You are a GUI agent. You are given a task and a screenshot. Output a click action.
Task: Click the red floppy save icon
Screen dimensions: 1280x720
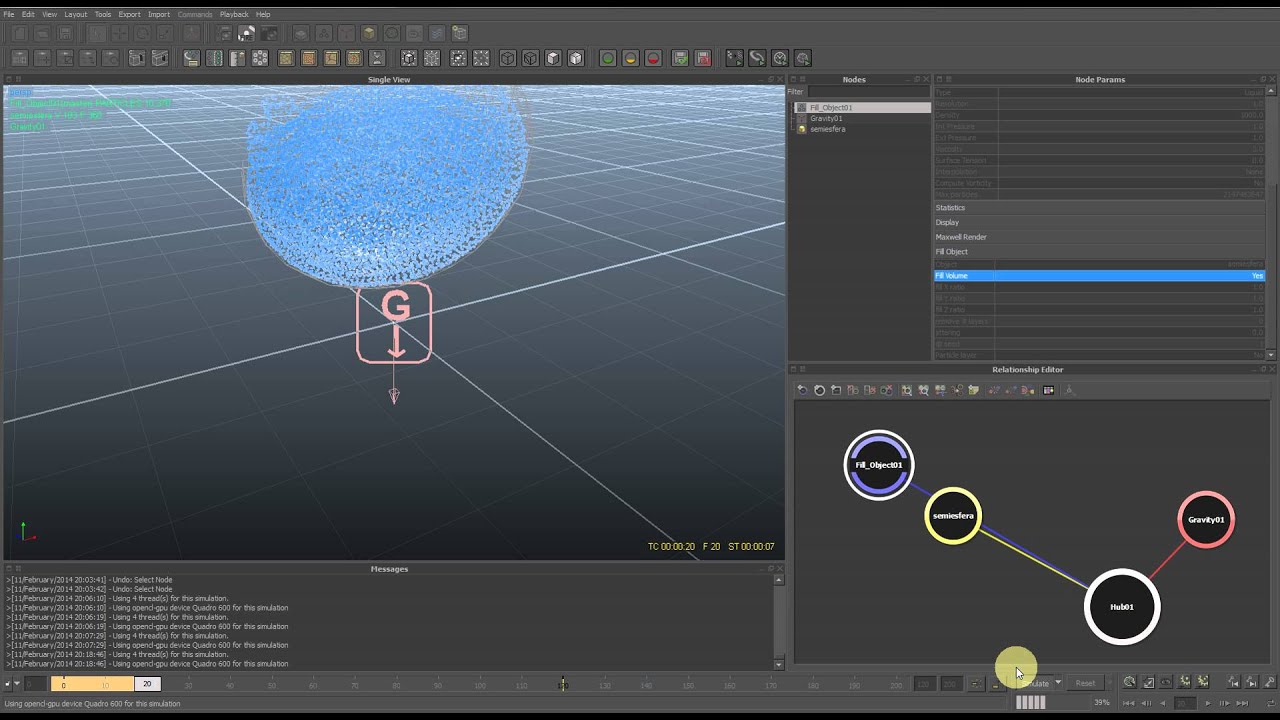(x=703, y=58)
